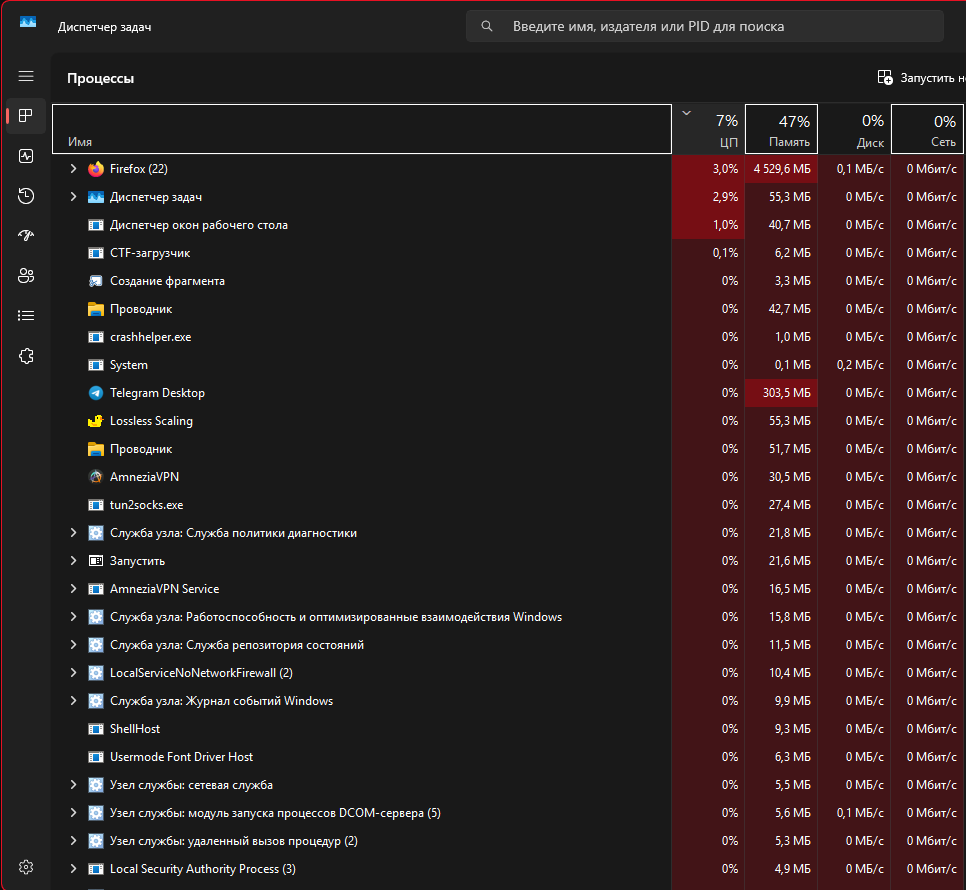Expand the AmneziaVPN Service row
The image size is (966, 890).
tap(73, 589)
